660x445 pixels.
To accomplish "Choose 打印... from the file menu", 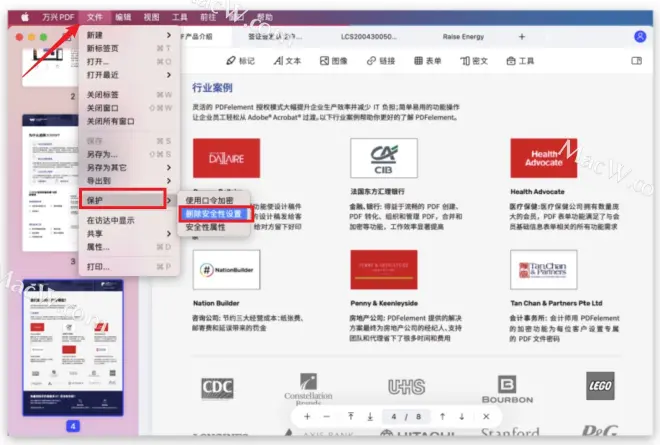I will point(129,267).
